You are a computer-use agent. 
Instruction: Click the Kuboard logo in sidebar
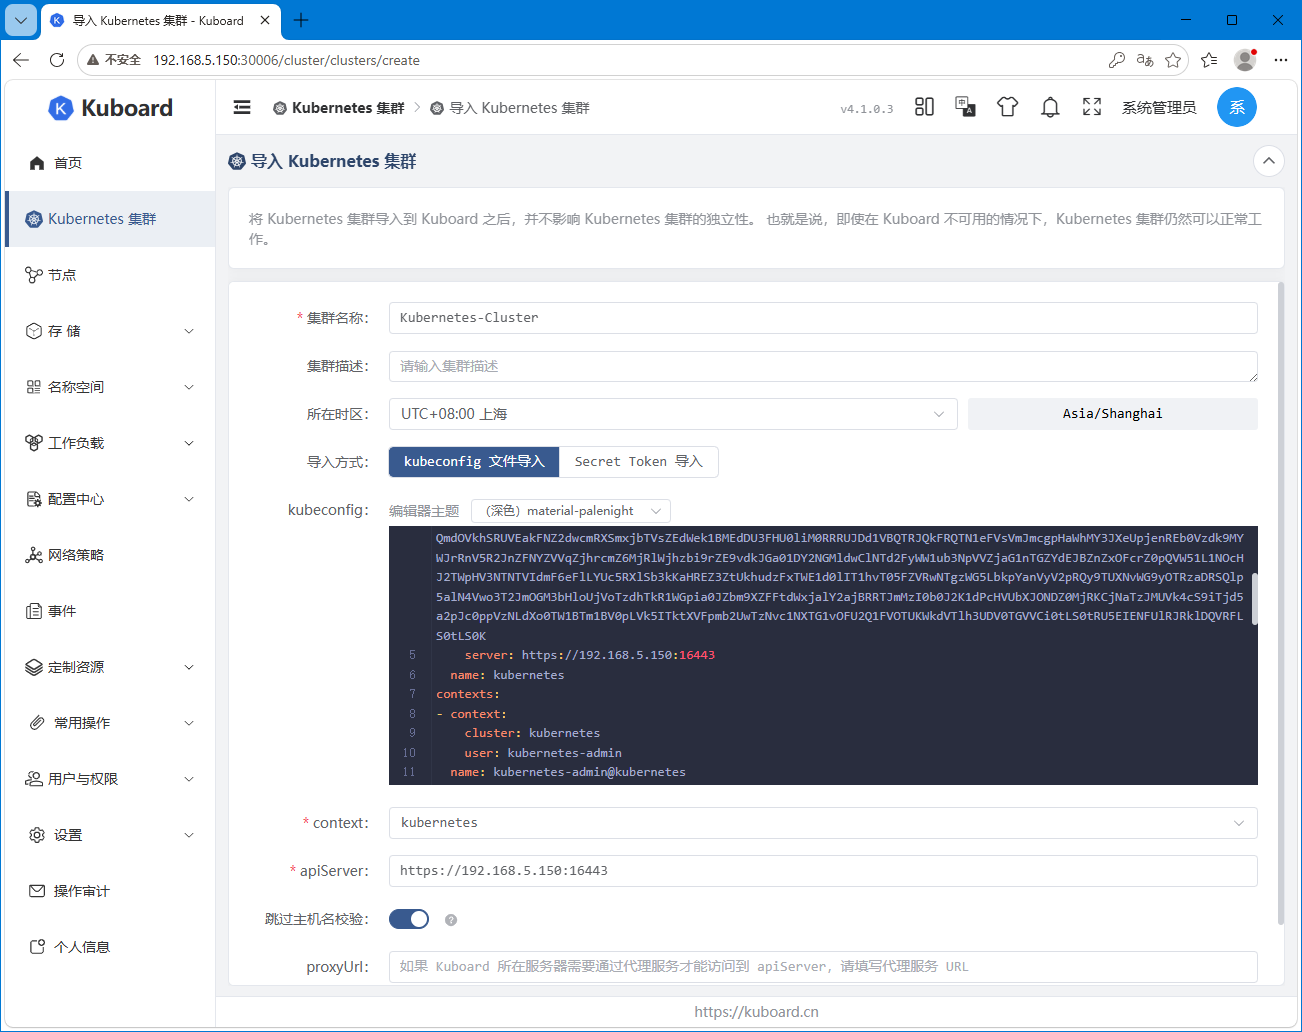click(x=110, y=108)
